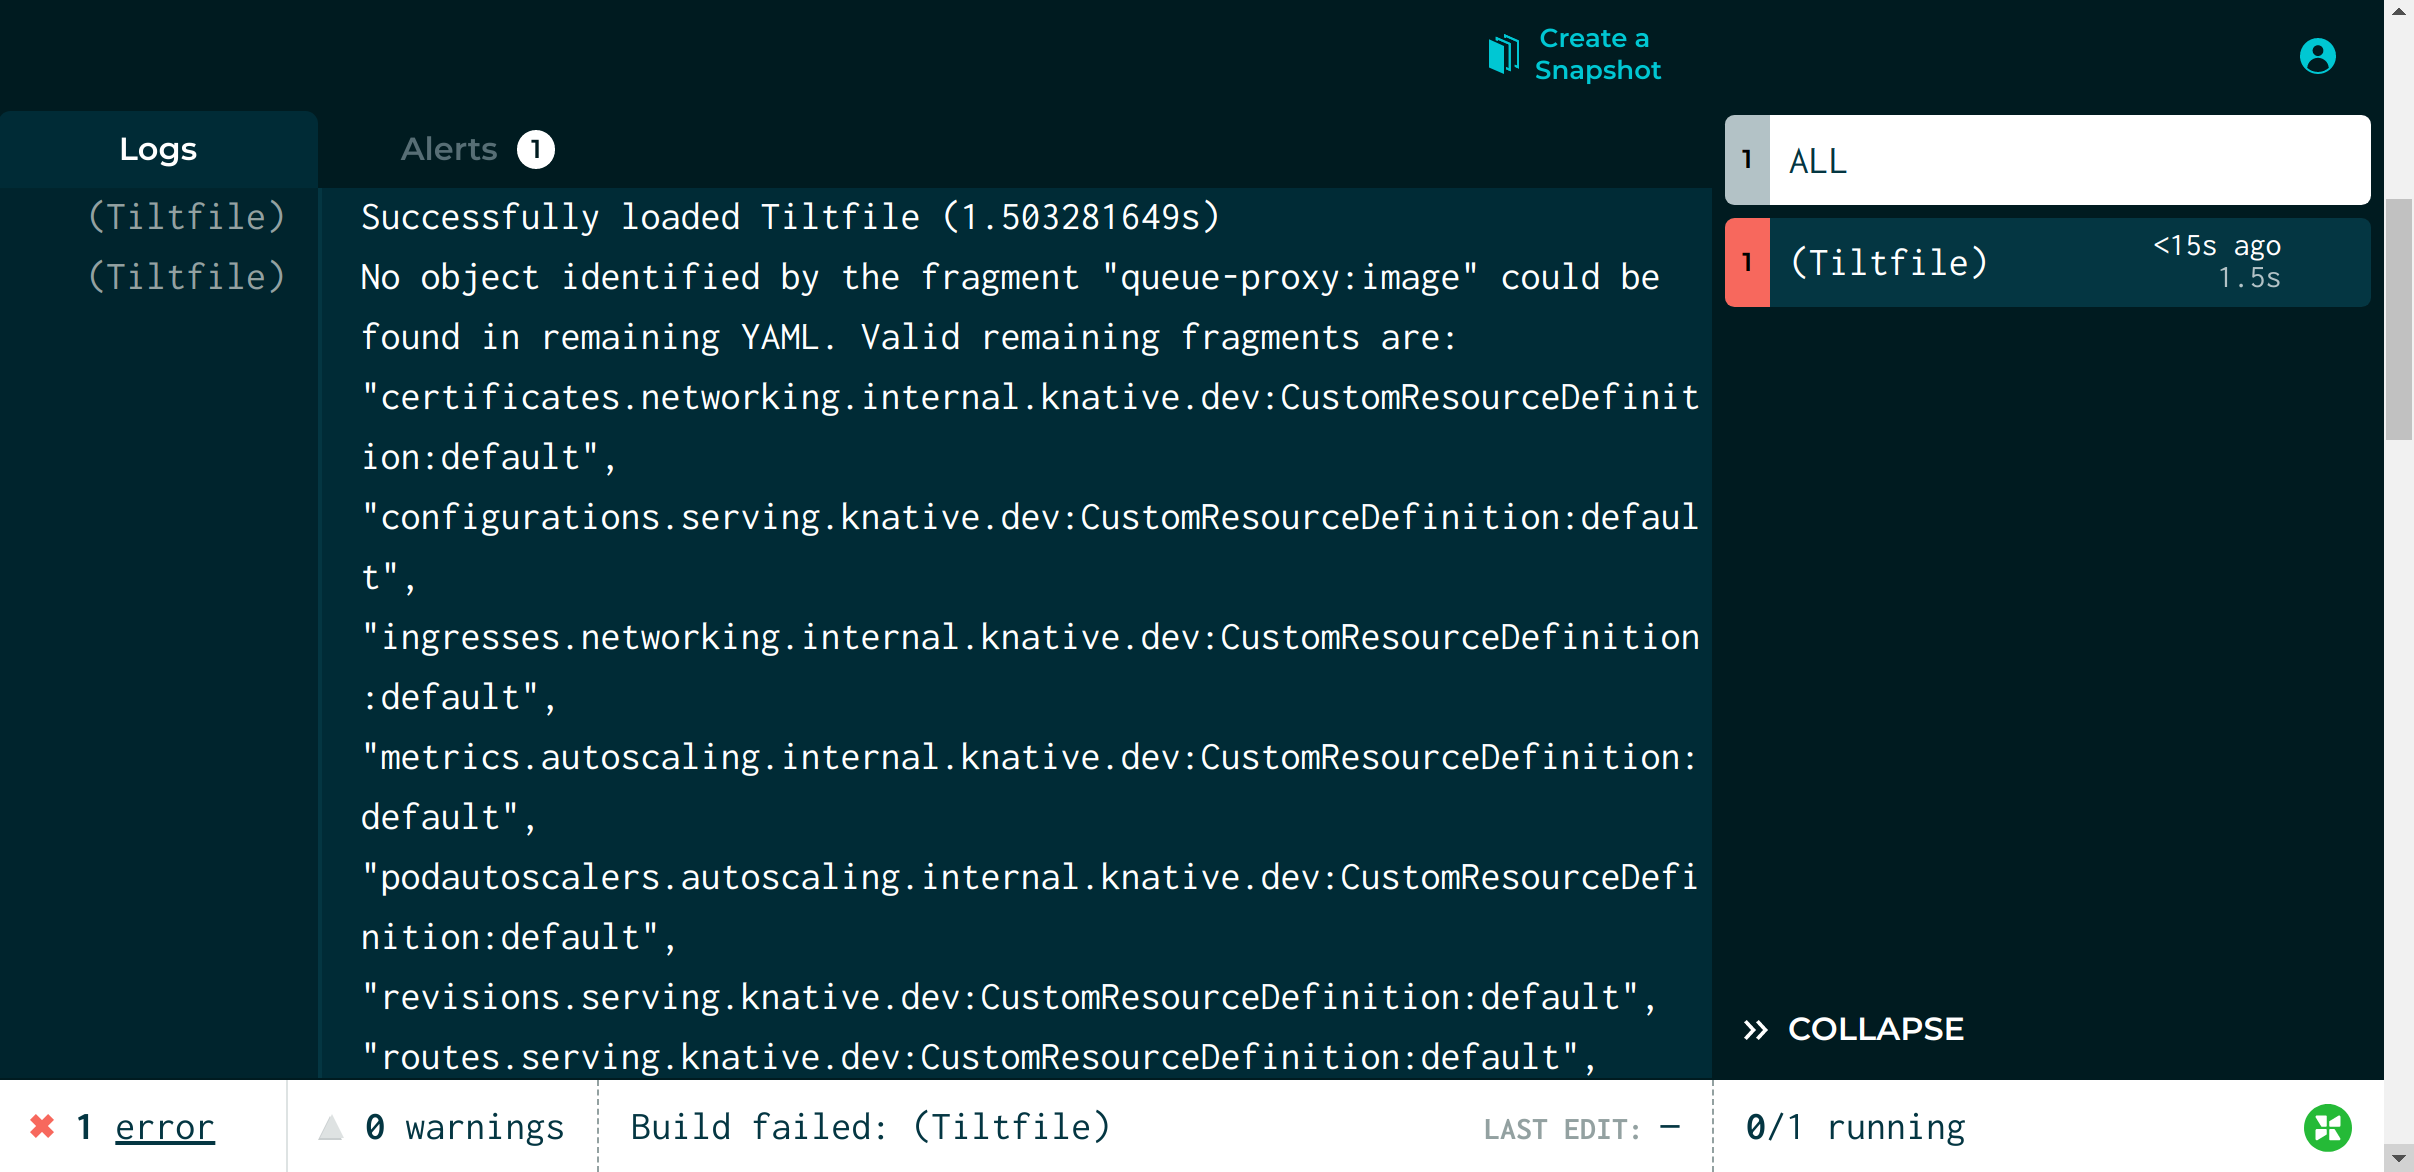The width and height of the screenshot is (2414, 1172).
Task: Click the <15s ago timestamp
Action: point(2217,245)
